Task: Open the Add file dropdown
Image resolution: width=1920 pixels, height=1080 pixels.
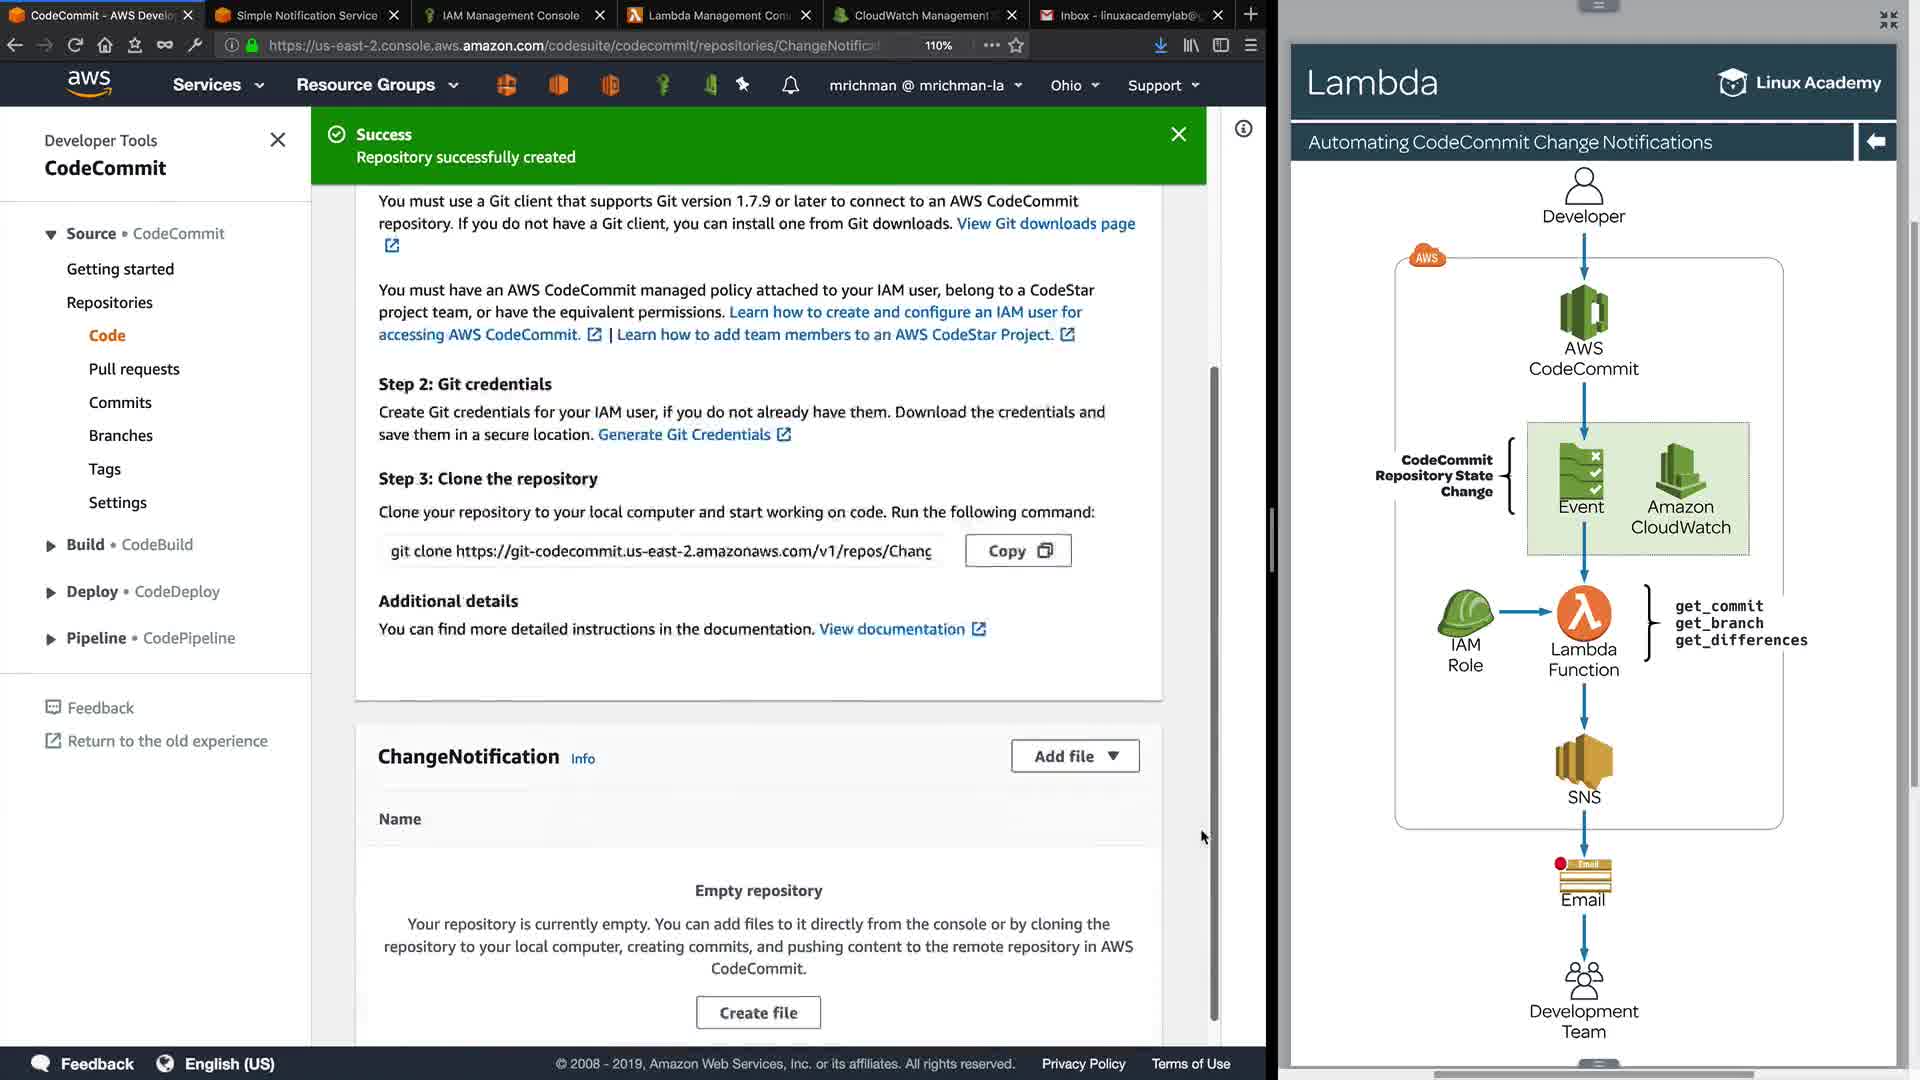Action: (1074, 757)
